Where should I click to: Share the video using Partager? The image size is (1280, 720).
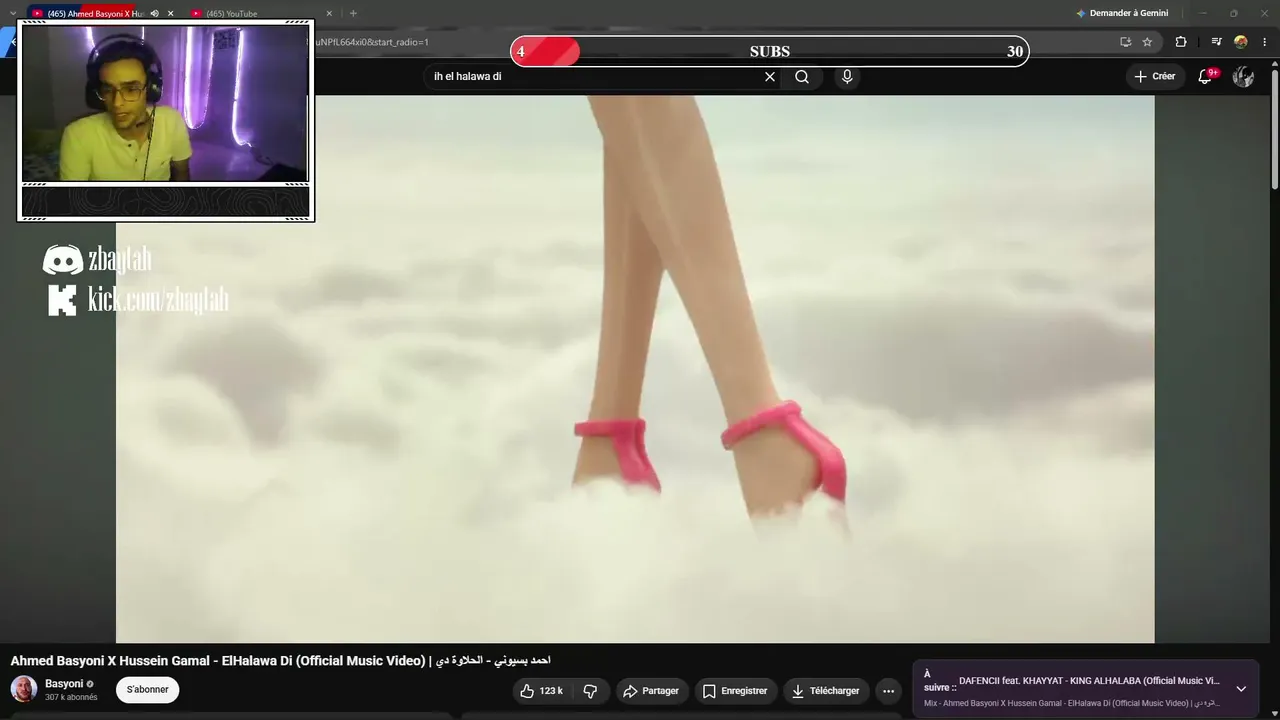click(x=650, y=691)
